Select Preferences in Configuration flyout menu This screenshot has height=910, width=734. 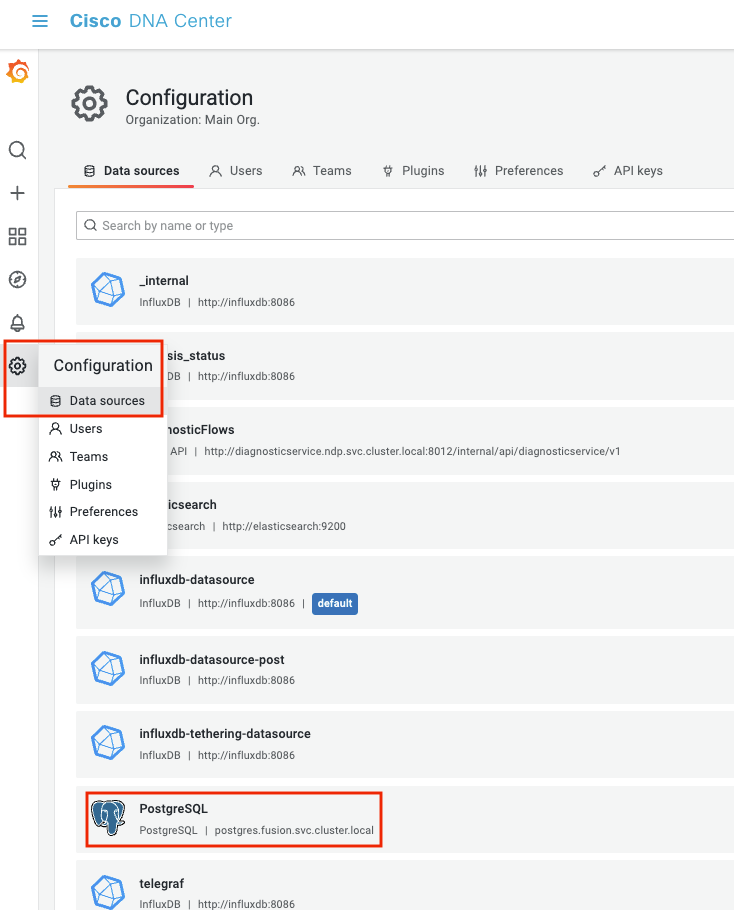pyautogui.click(x=103, y=512)
